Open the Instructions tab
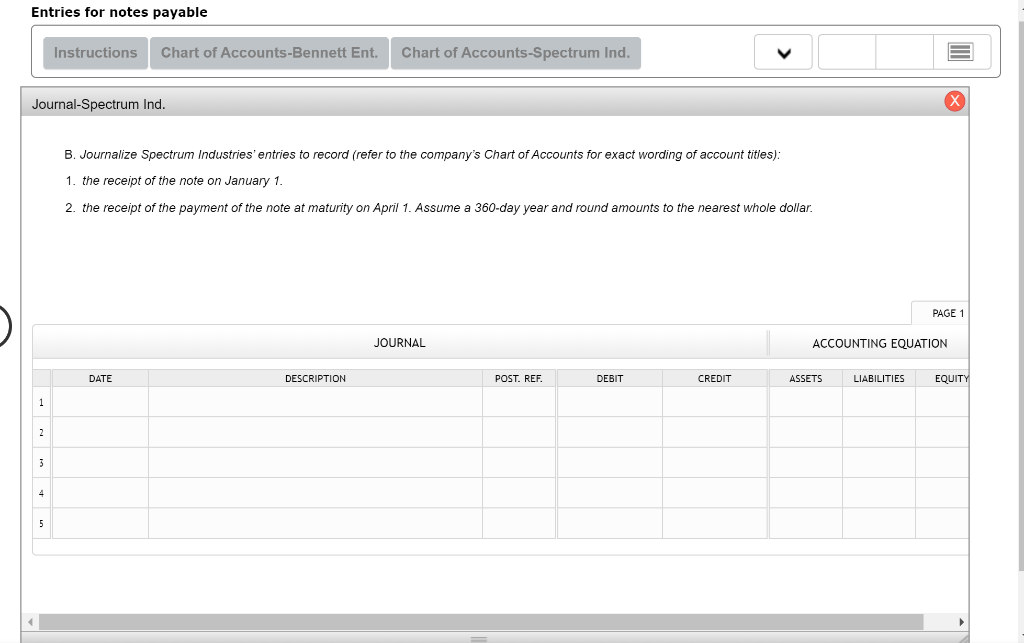1024x643 pixels. click(95, 53)
